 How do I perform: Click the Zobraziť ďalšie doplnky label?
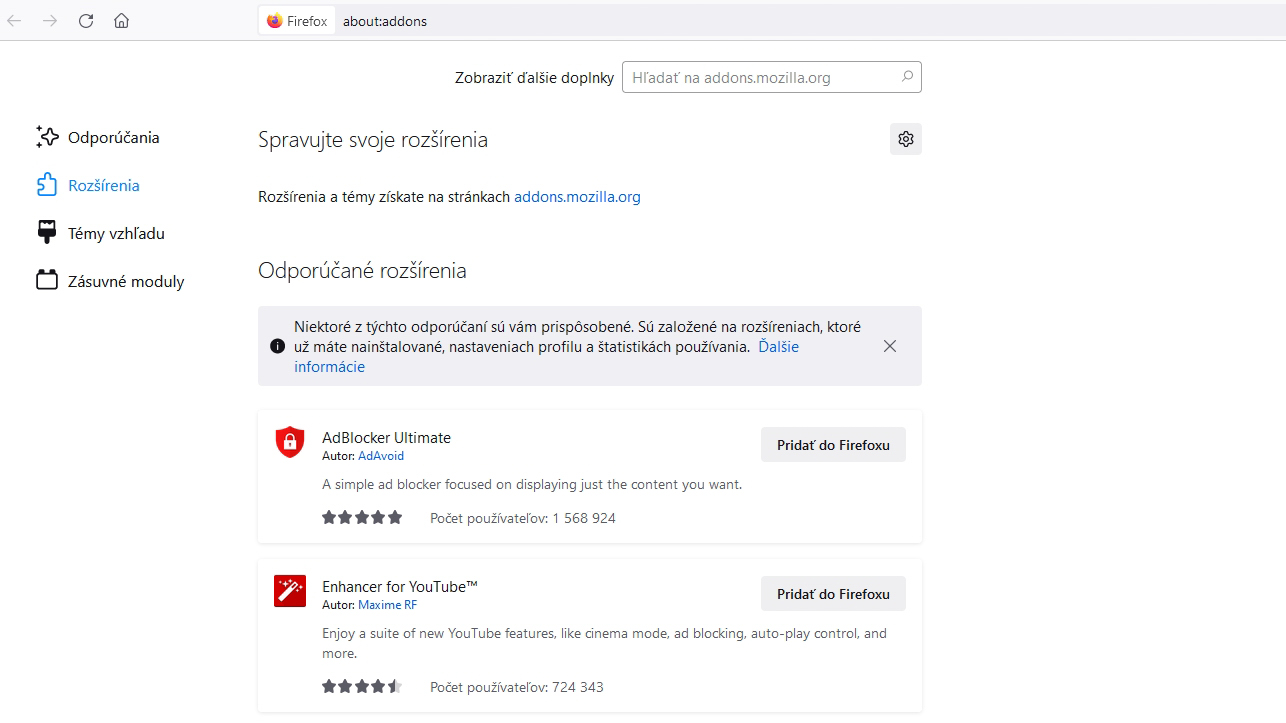[534, 77]
